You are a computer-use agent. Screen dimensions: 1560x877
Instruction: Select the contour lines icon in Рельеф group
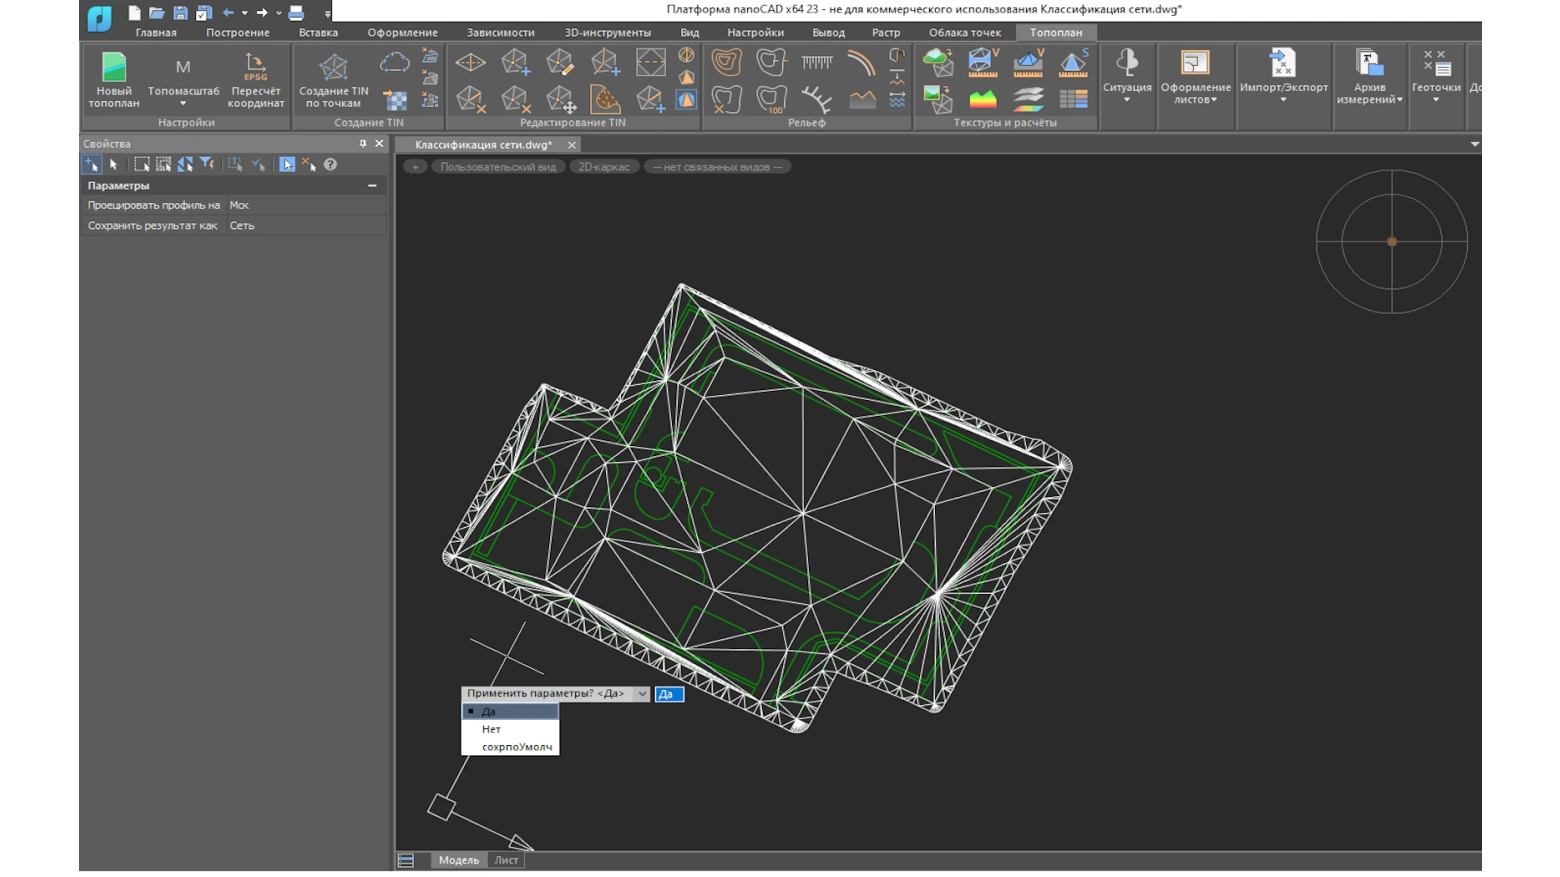tap(726, 62)
